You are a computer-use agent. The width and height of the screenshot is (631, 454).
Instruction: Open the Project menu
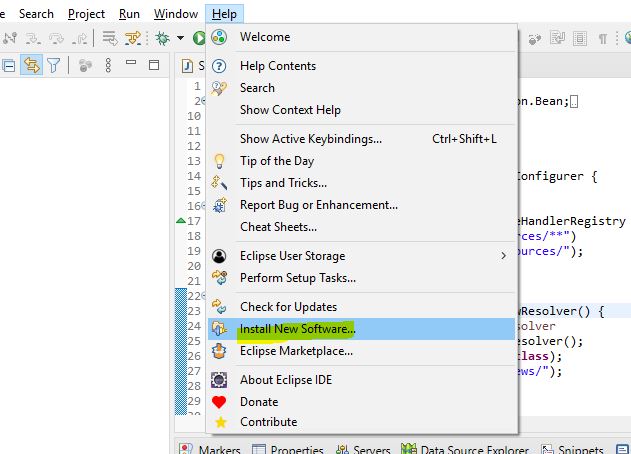pos(86,14)
